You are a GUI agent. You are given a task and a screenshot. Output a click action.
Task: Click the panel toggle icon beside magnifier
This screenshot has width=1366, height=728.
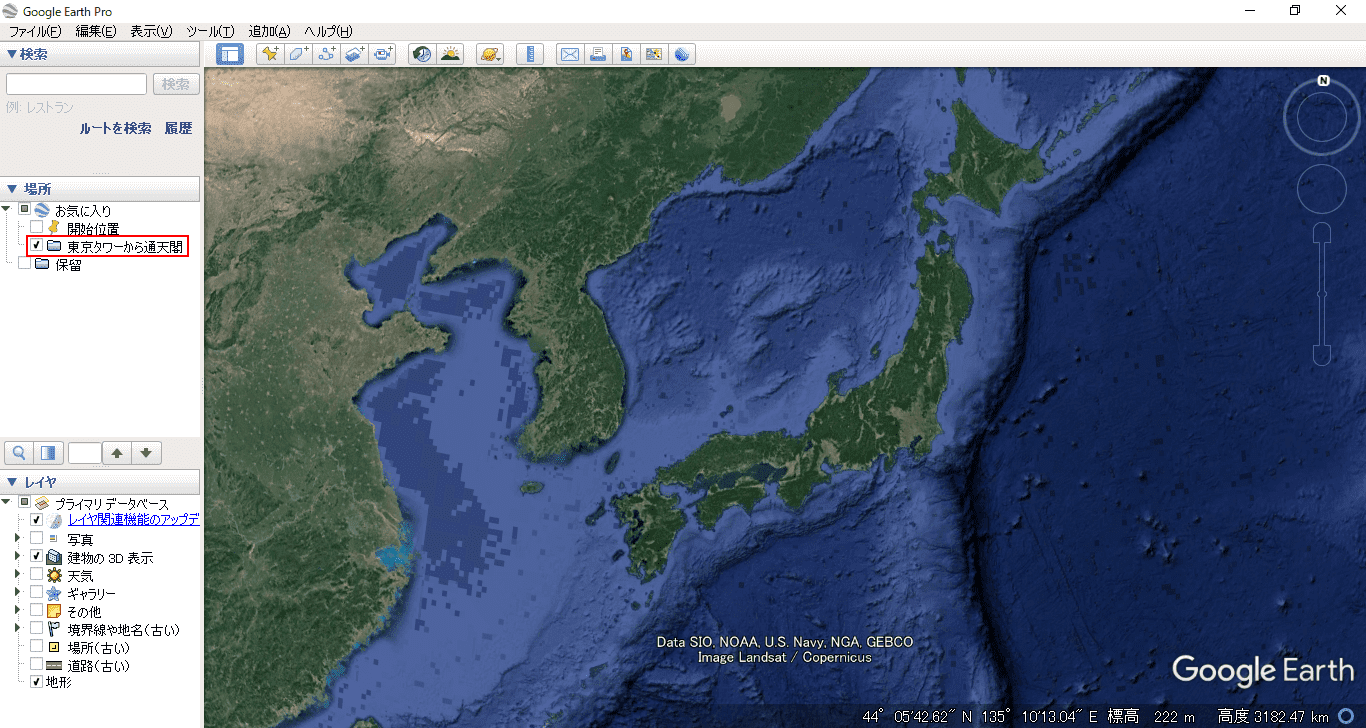pyautogui.click(x=50, y=453)
